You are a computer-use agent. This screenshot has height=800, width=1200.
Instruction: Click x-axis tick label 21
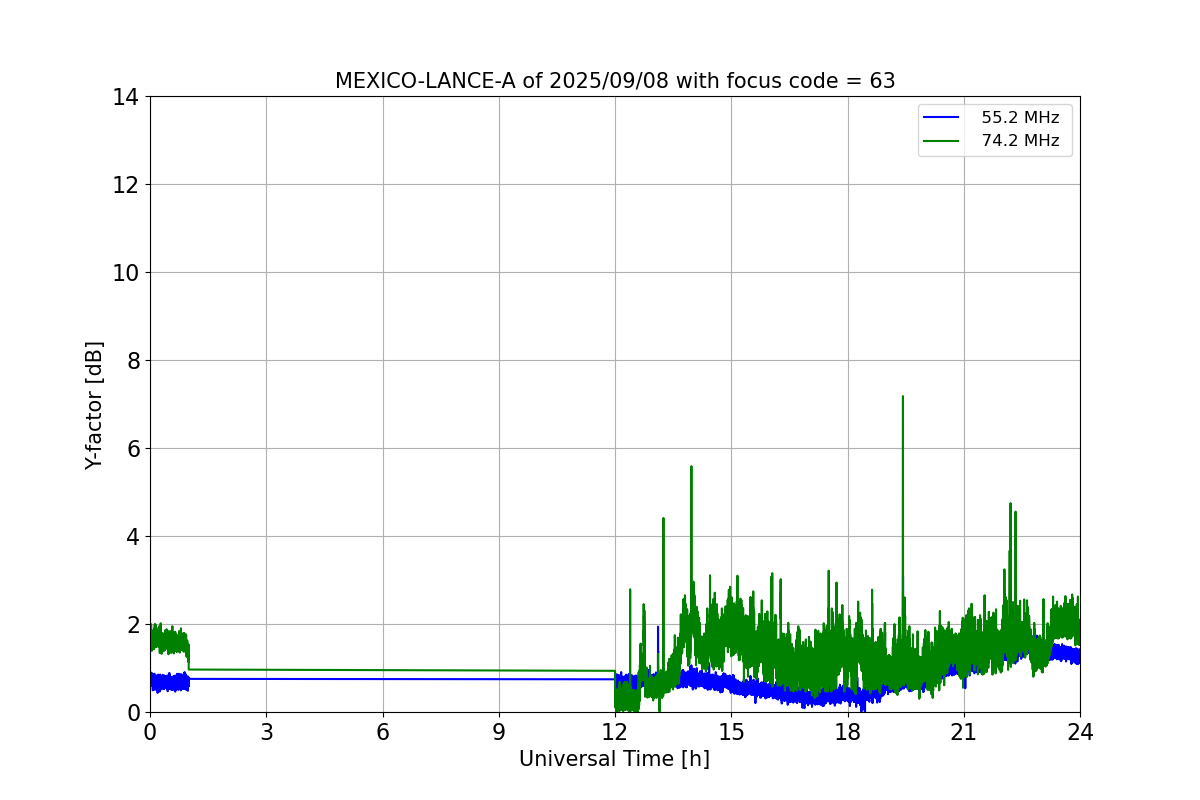(x=964, y=732)
